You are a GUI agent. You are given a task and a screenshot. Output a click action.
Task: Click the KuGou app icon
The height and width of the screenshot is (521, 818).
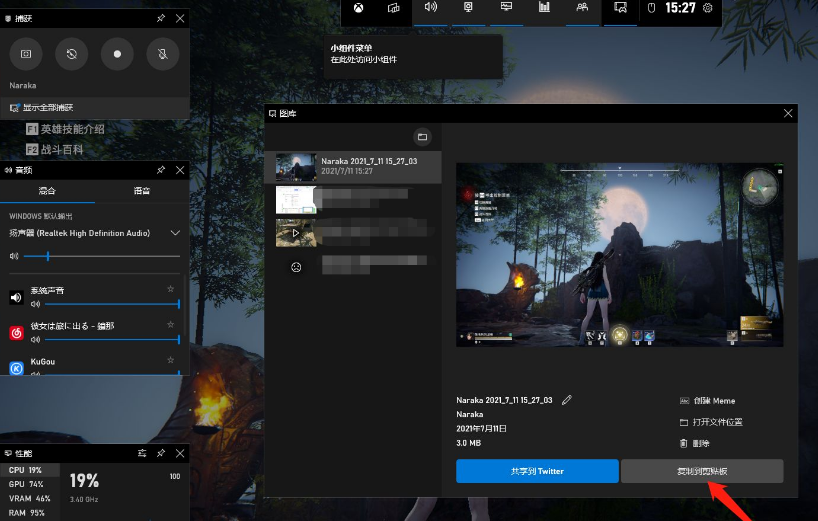pos(17,368)
